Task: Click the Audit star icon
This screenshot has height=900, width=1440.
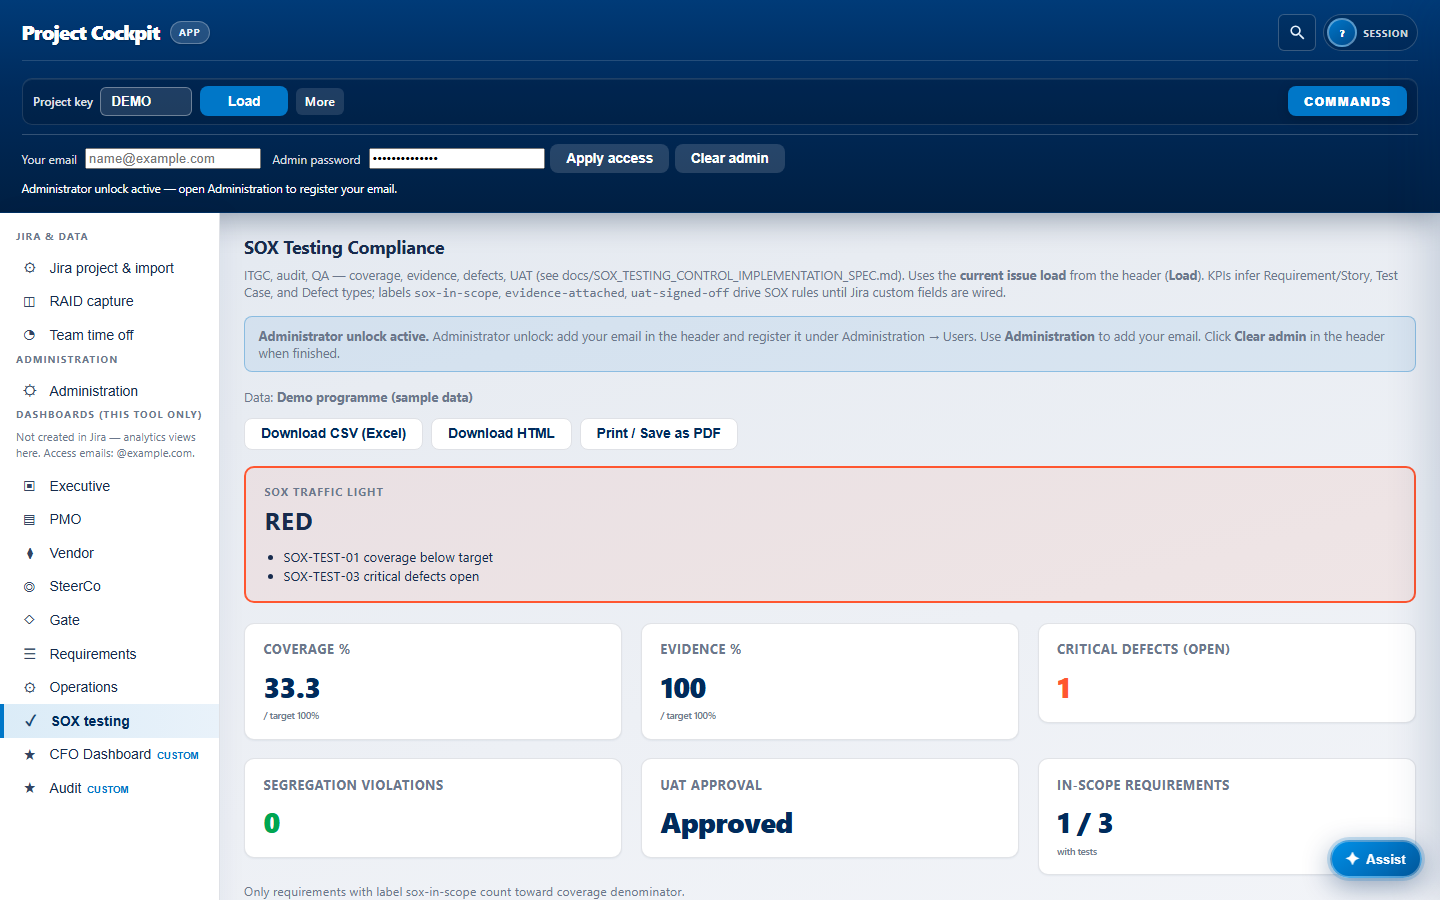Action: pyautogui.click(x=30, y=788)
